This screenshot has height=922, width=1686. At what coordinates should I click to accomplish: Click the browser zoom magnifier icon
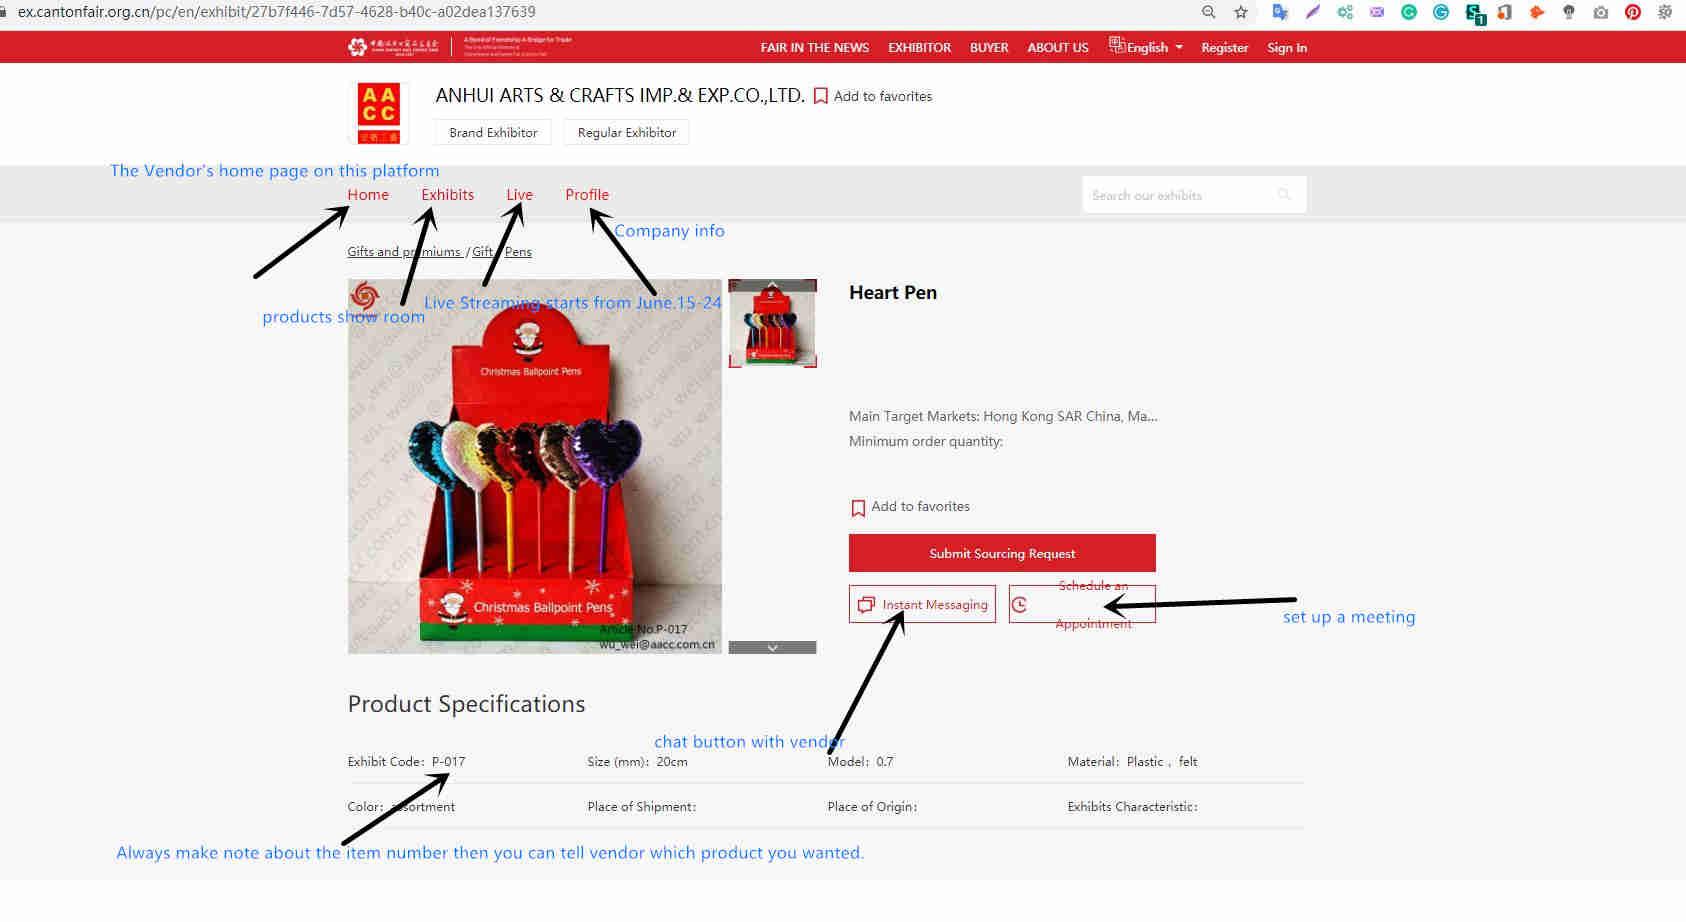[x=1209, y=12]
